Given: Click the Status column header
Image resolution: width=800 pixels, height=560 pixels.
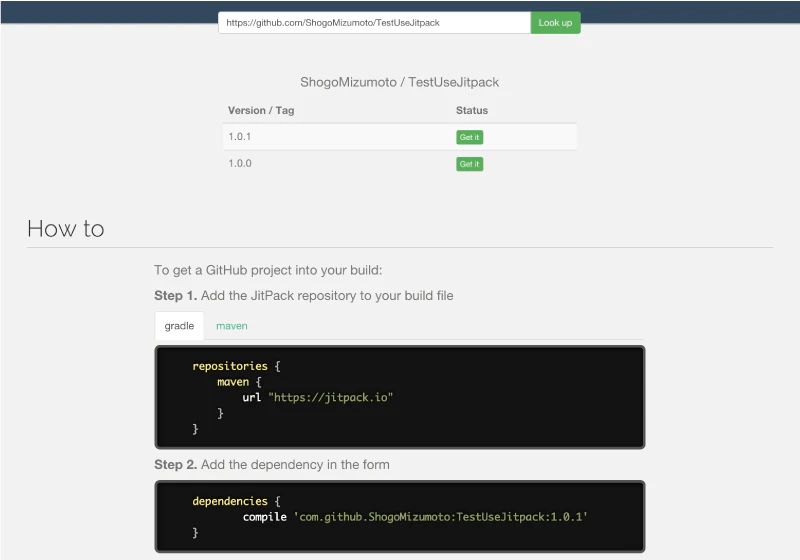Looking at the screenshot, I should 472,110.
